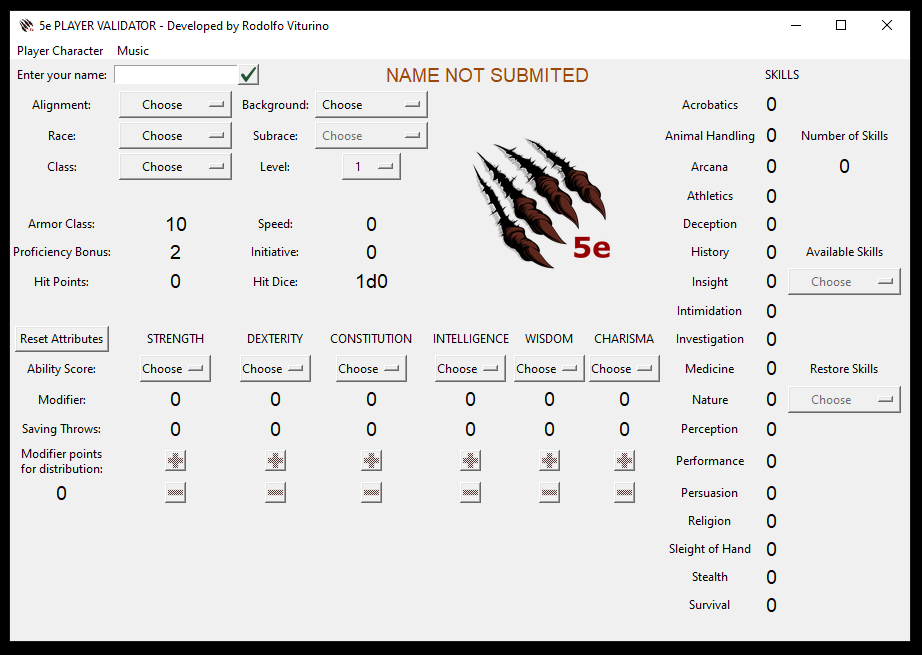This screenshot has width=922, height=655.
Task: Decrease Charisma with its minus button
Action: (624, 492)
